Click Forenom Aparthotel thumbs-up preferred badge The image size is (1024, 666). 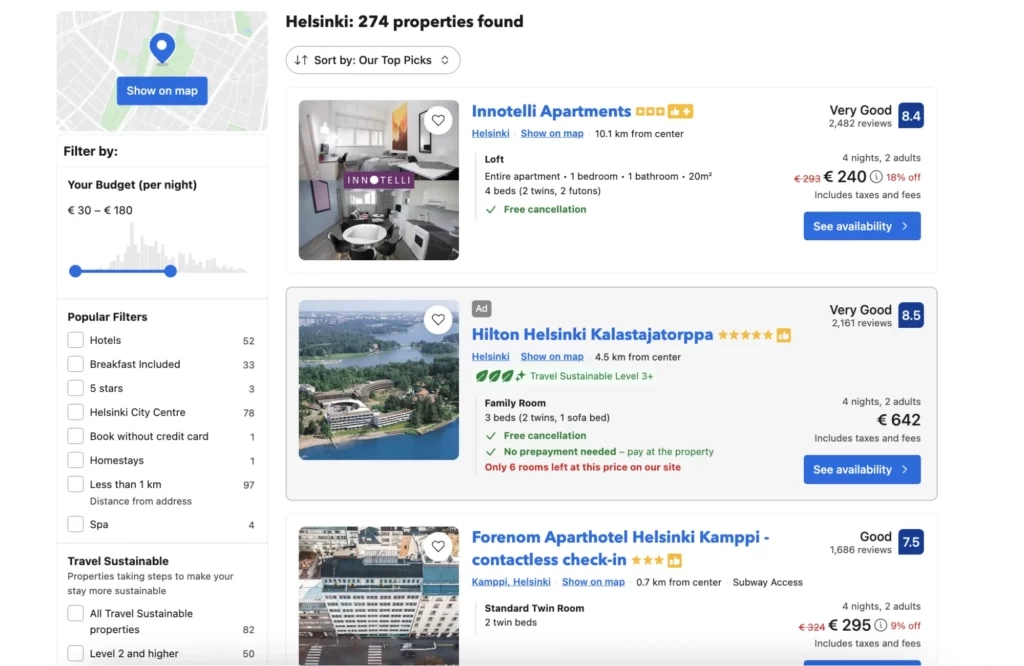pyautogui.click(x=675, y=560)
